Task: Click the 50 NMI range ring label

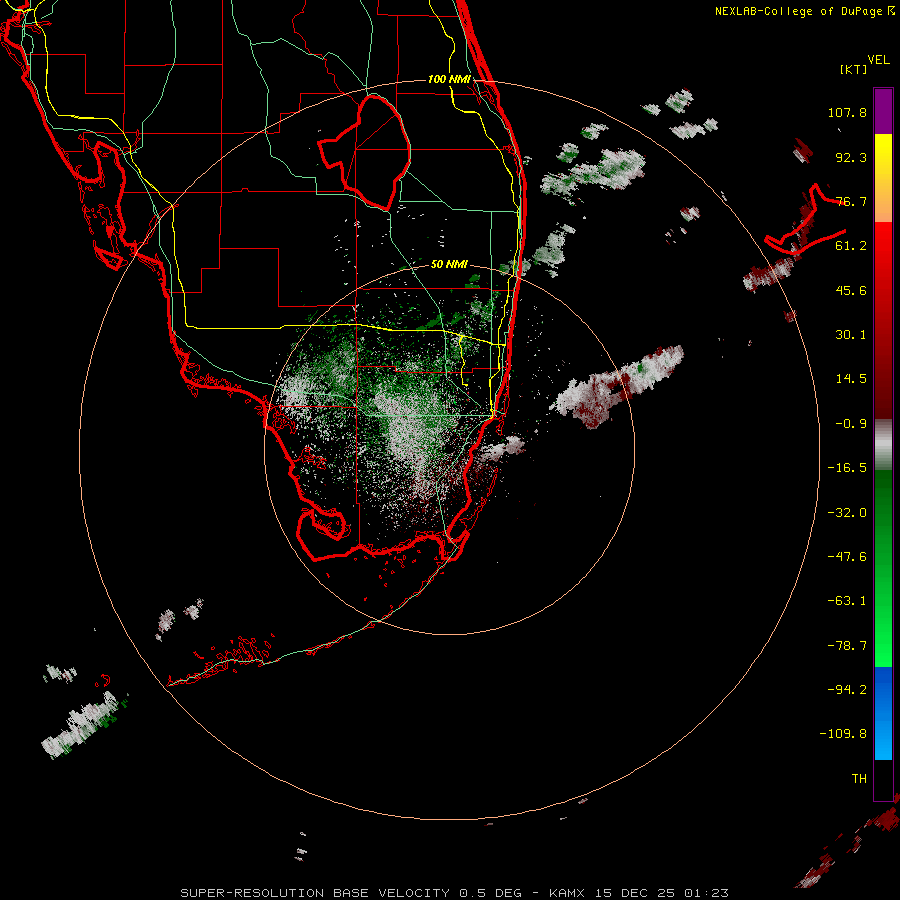Action: coord(449,265)
